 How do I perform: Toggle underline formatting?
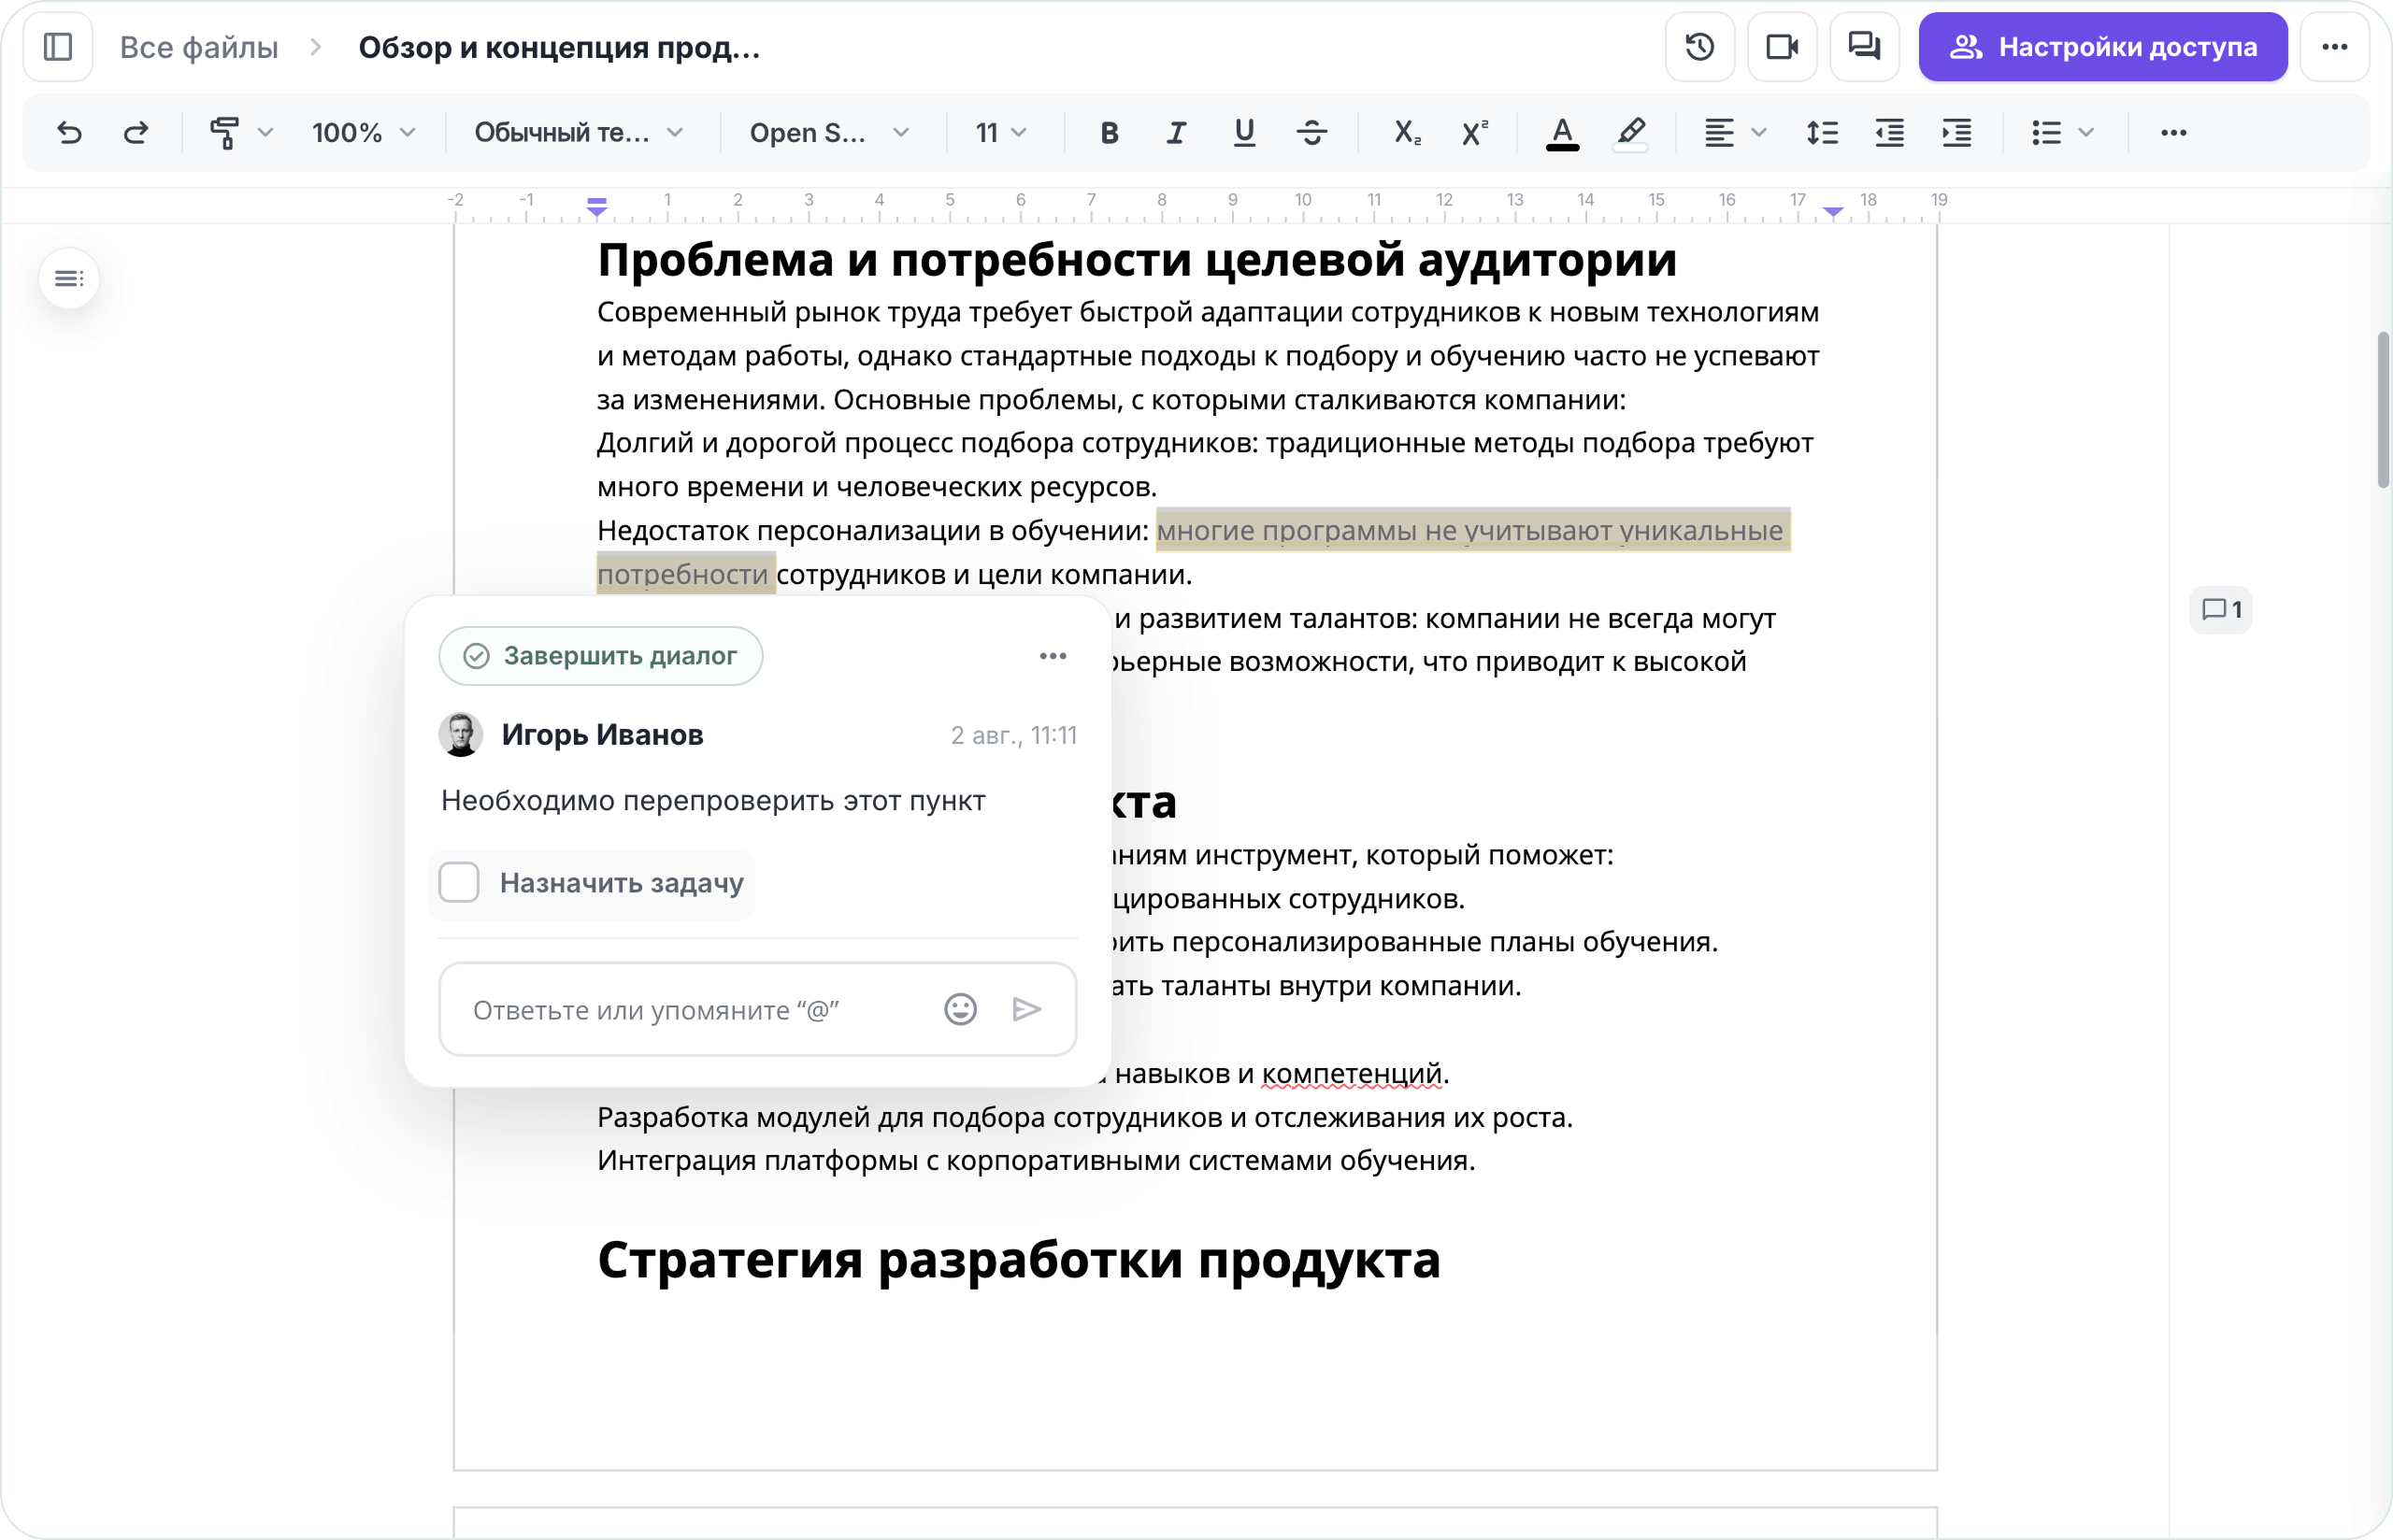coord(1244,132)
